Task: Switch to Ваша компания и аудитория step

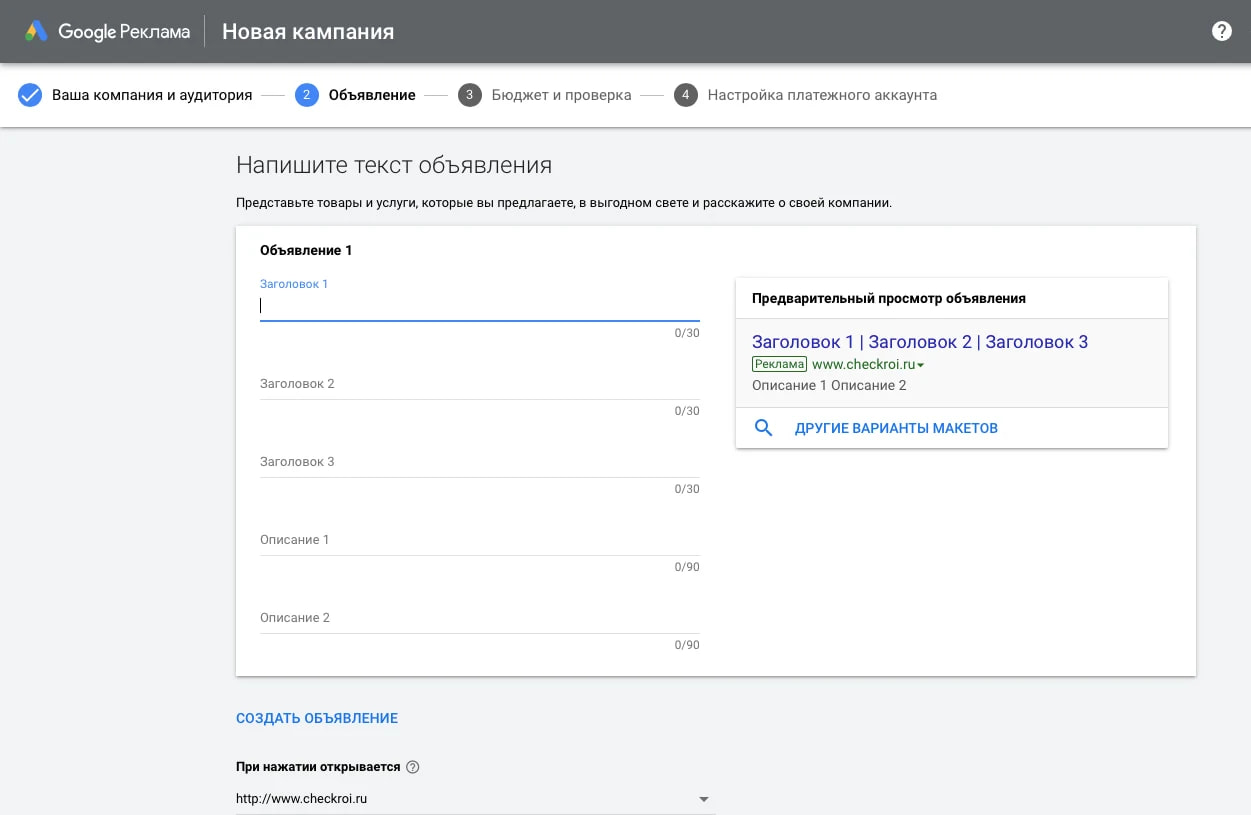Action: coord(154,94)
